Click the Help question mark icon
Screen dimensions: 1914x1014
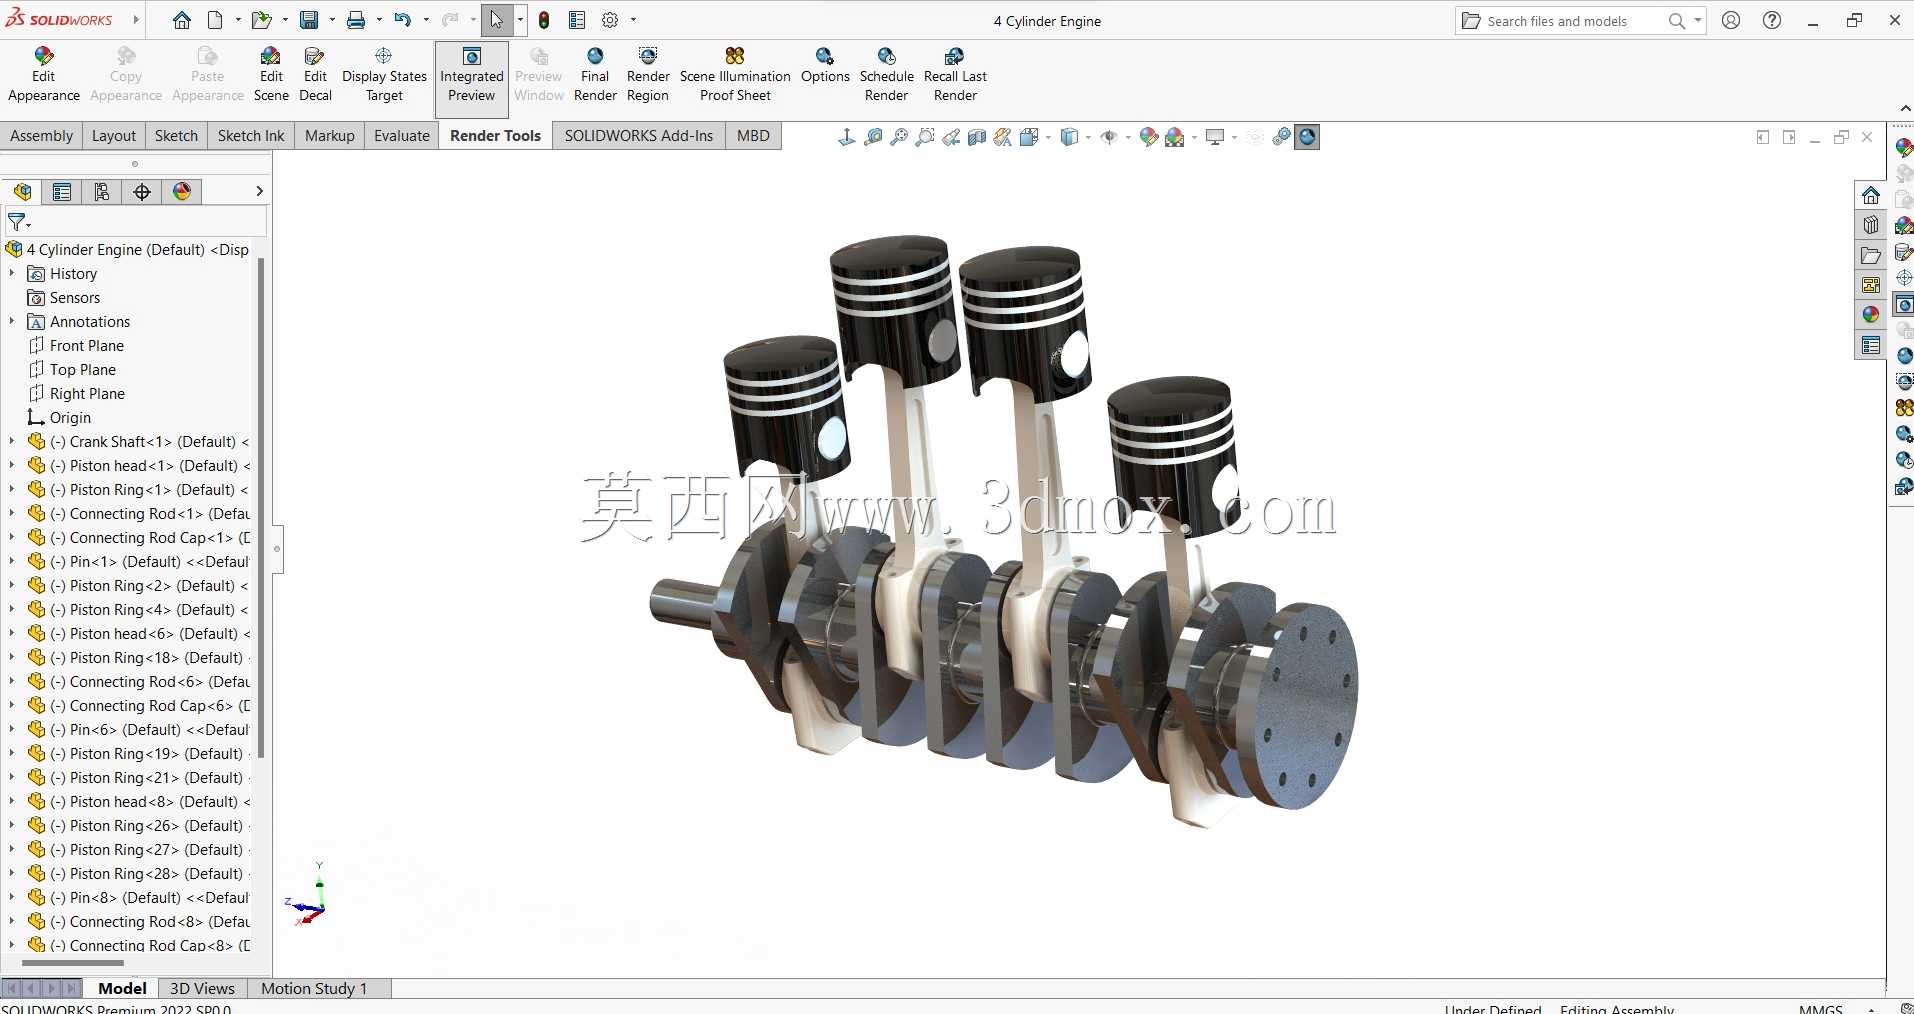pyautogui.click(x=1772, y=20)
